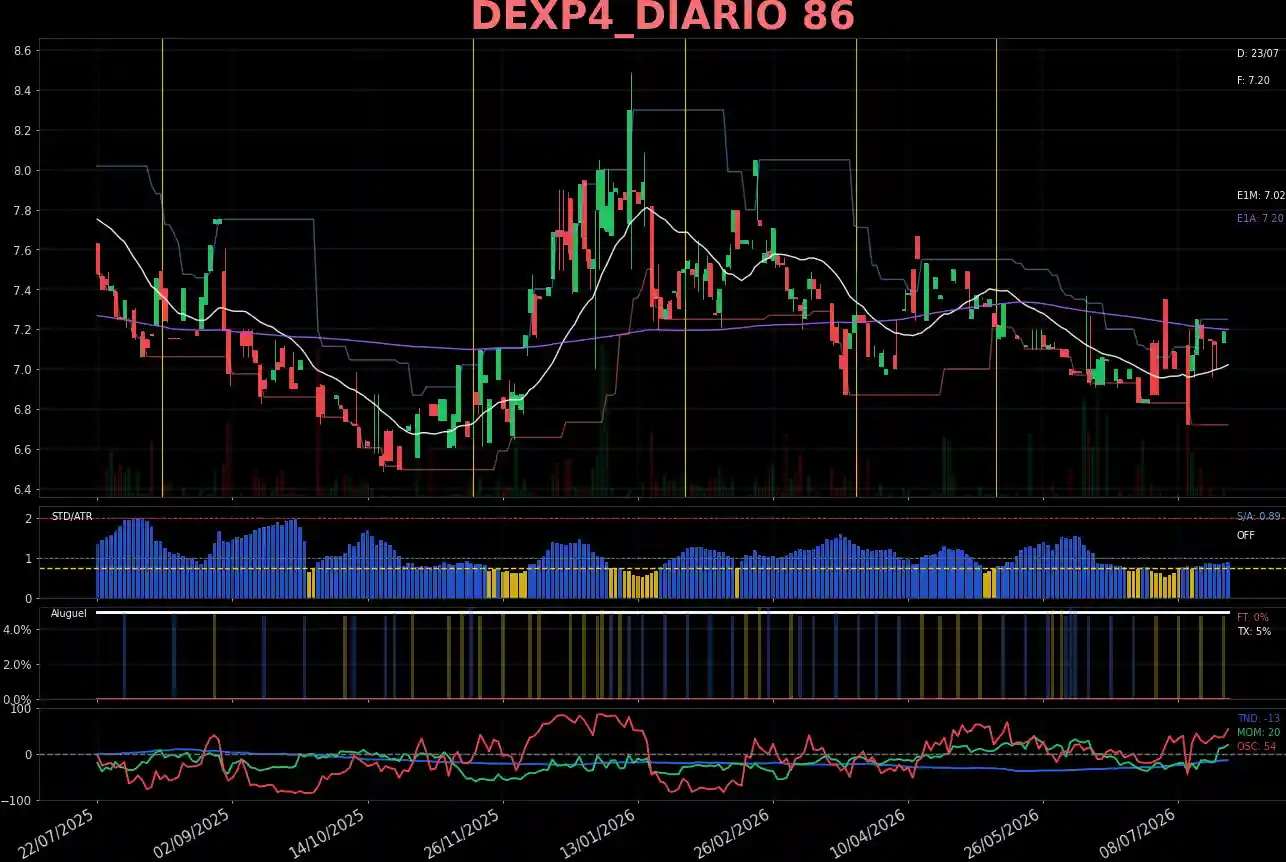Click the tall green candle at 8.5 peak
This screenshot has height=862, width=1286.
(630, 150)
